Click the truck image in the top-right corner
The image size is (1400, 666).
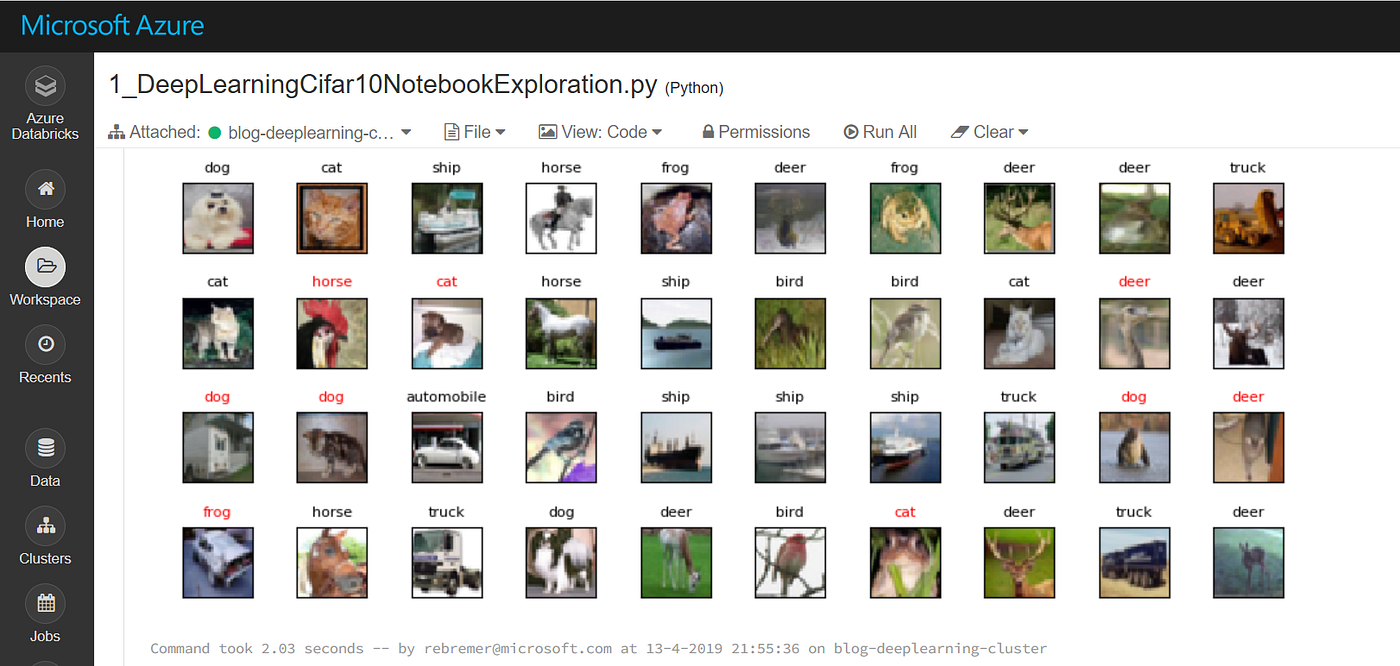[x=1248, y=218]
